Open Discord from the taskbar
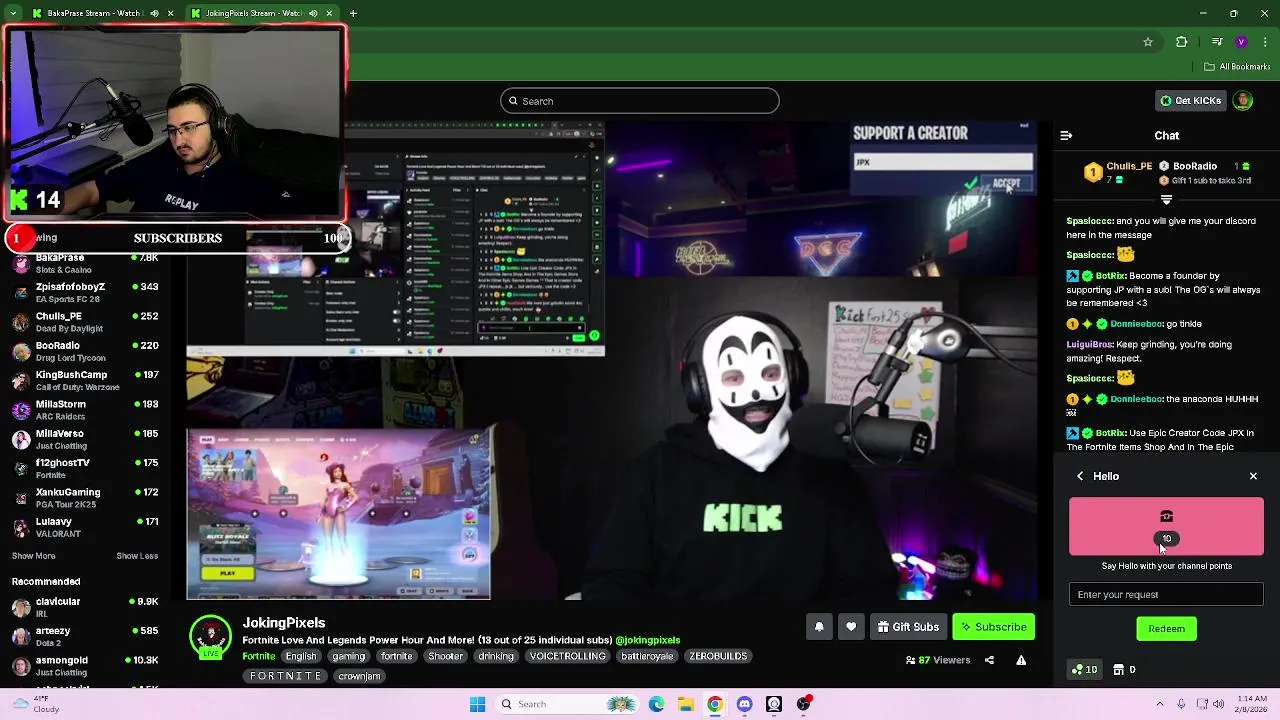The width and height of the screenshot is (1280, 720). [744, 704]
